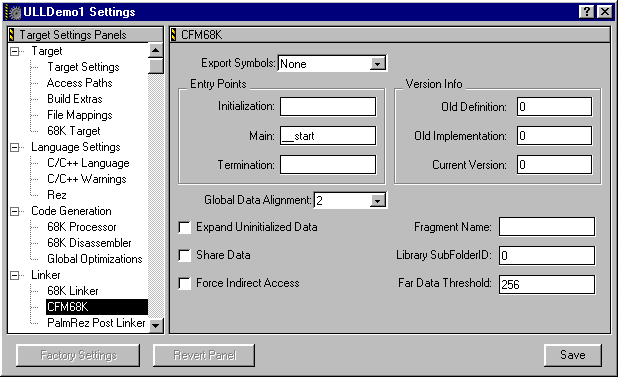618x377 pixels.
Task: Select 68K Disassembler panel
Action: [89, 243]
